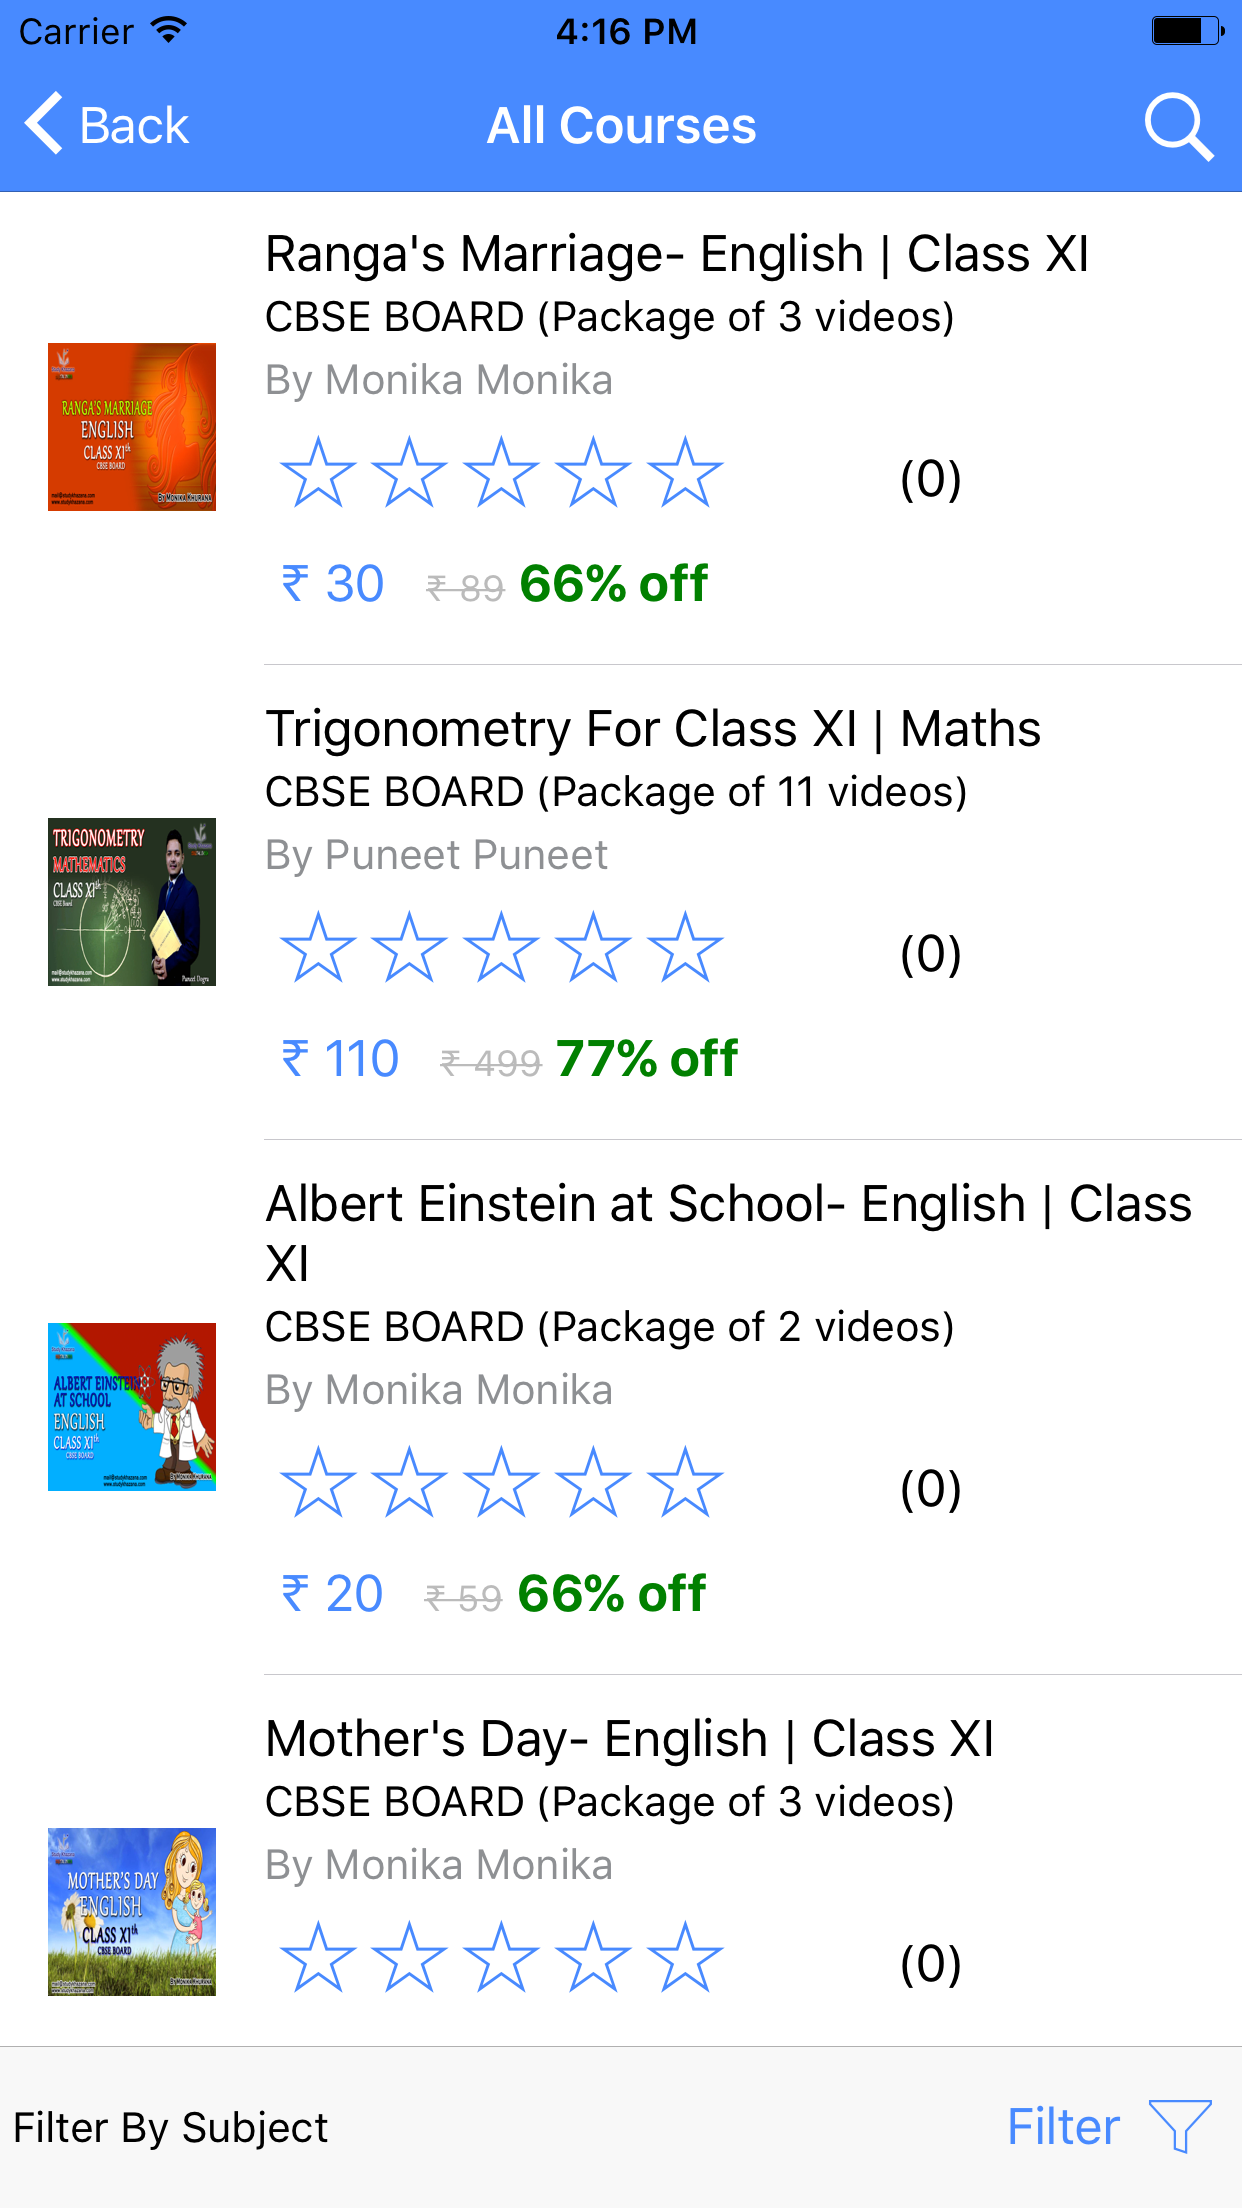Tap the Filter By Subject label
The image size is (1242, 2208).
[x=171, y=2128]
